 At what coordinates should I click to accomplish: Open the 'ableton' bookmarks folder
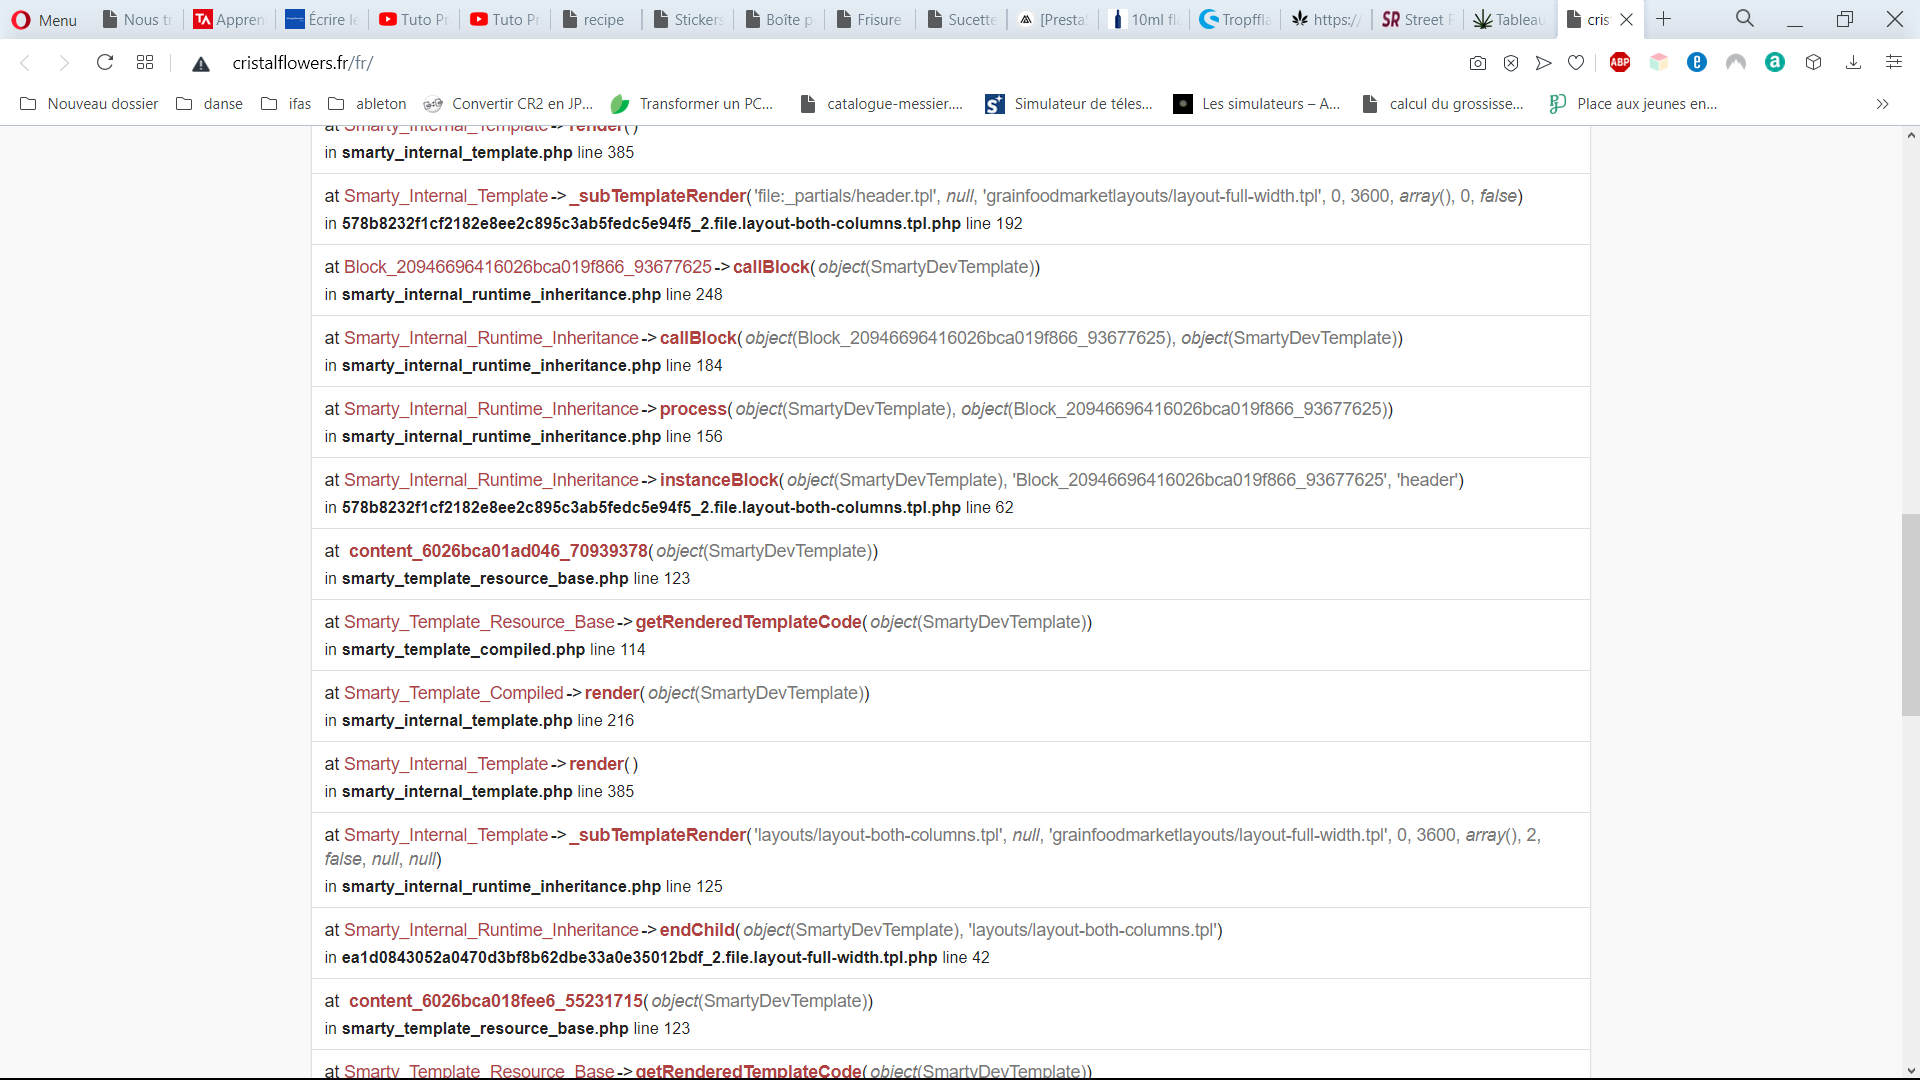coord(367,104)
